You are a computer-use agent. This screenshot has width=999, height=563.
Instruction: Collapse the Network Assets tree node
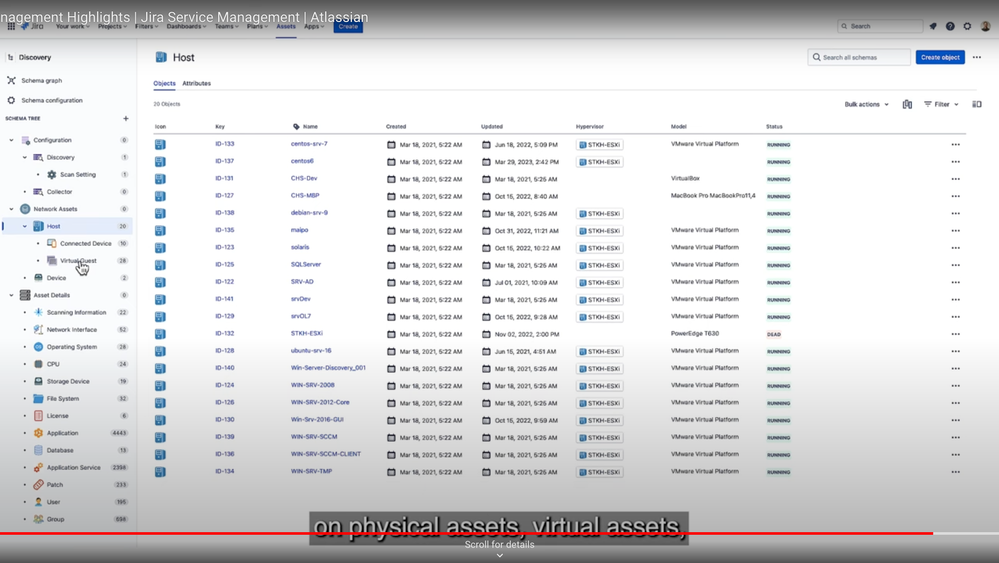tap(11, 209)
